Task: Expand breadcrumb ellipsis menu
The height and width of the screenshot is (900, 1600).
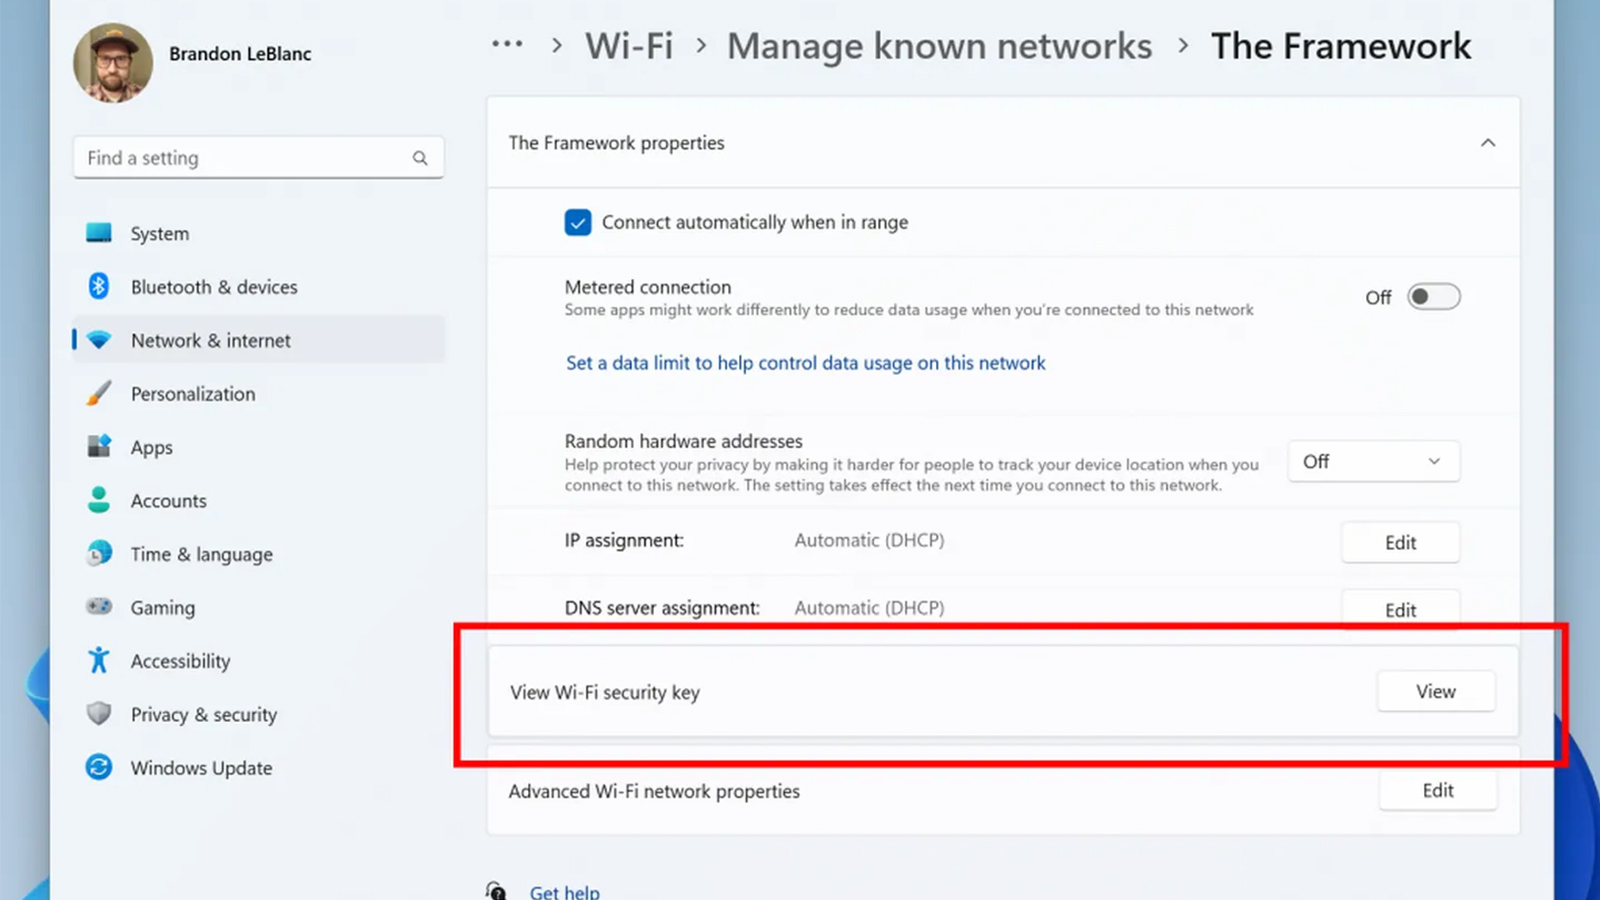Action: coord(507,45)
